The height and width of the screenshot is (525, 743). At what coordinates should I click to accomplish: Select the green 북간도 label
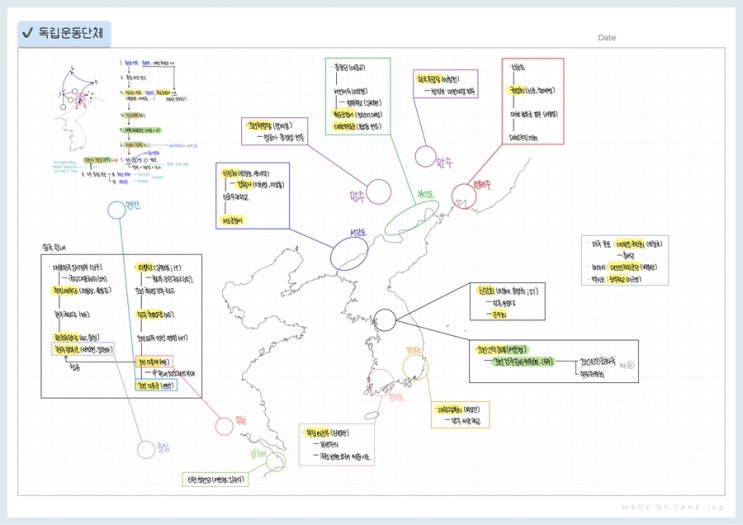point(426,194)
